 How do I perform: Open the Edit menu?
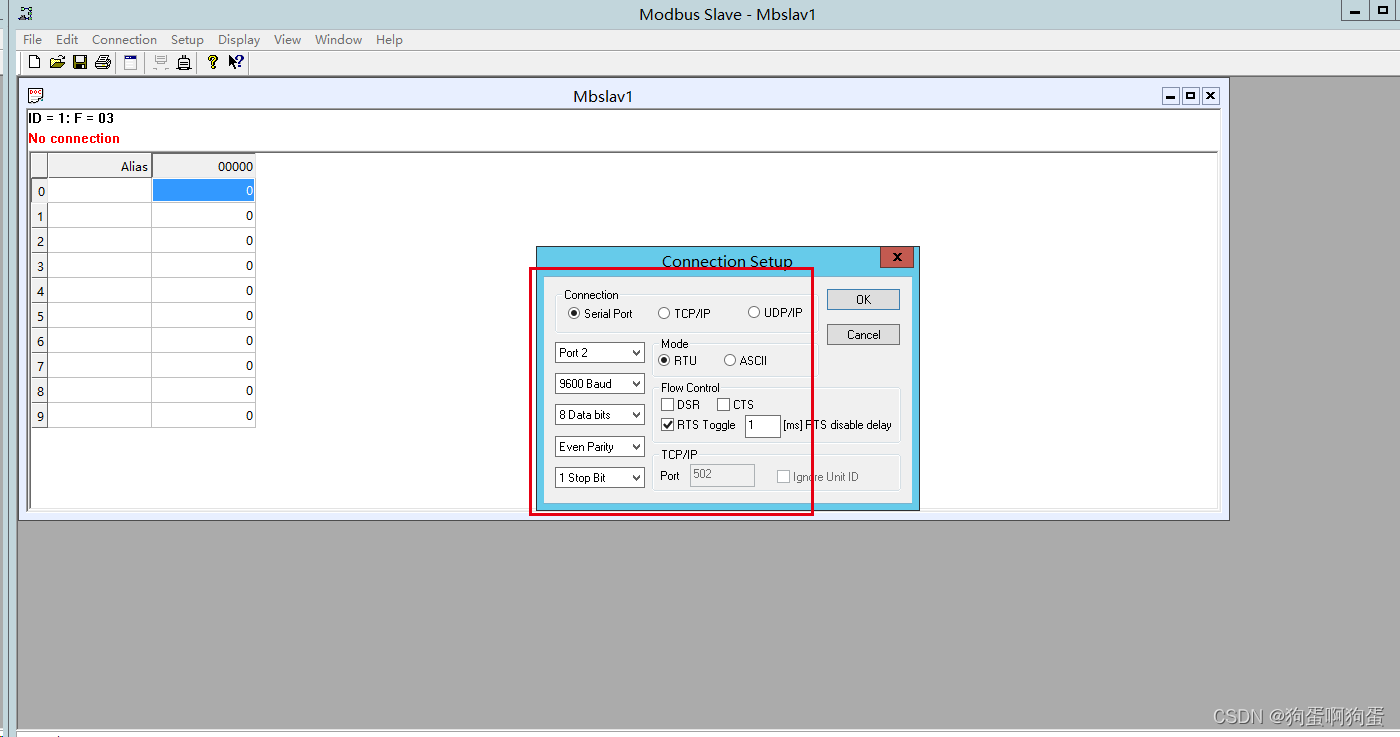pyautogui.click(x=67, y=40)
